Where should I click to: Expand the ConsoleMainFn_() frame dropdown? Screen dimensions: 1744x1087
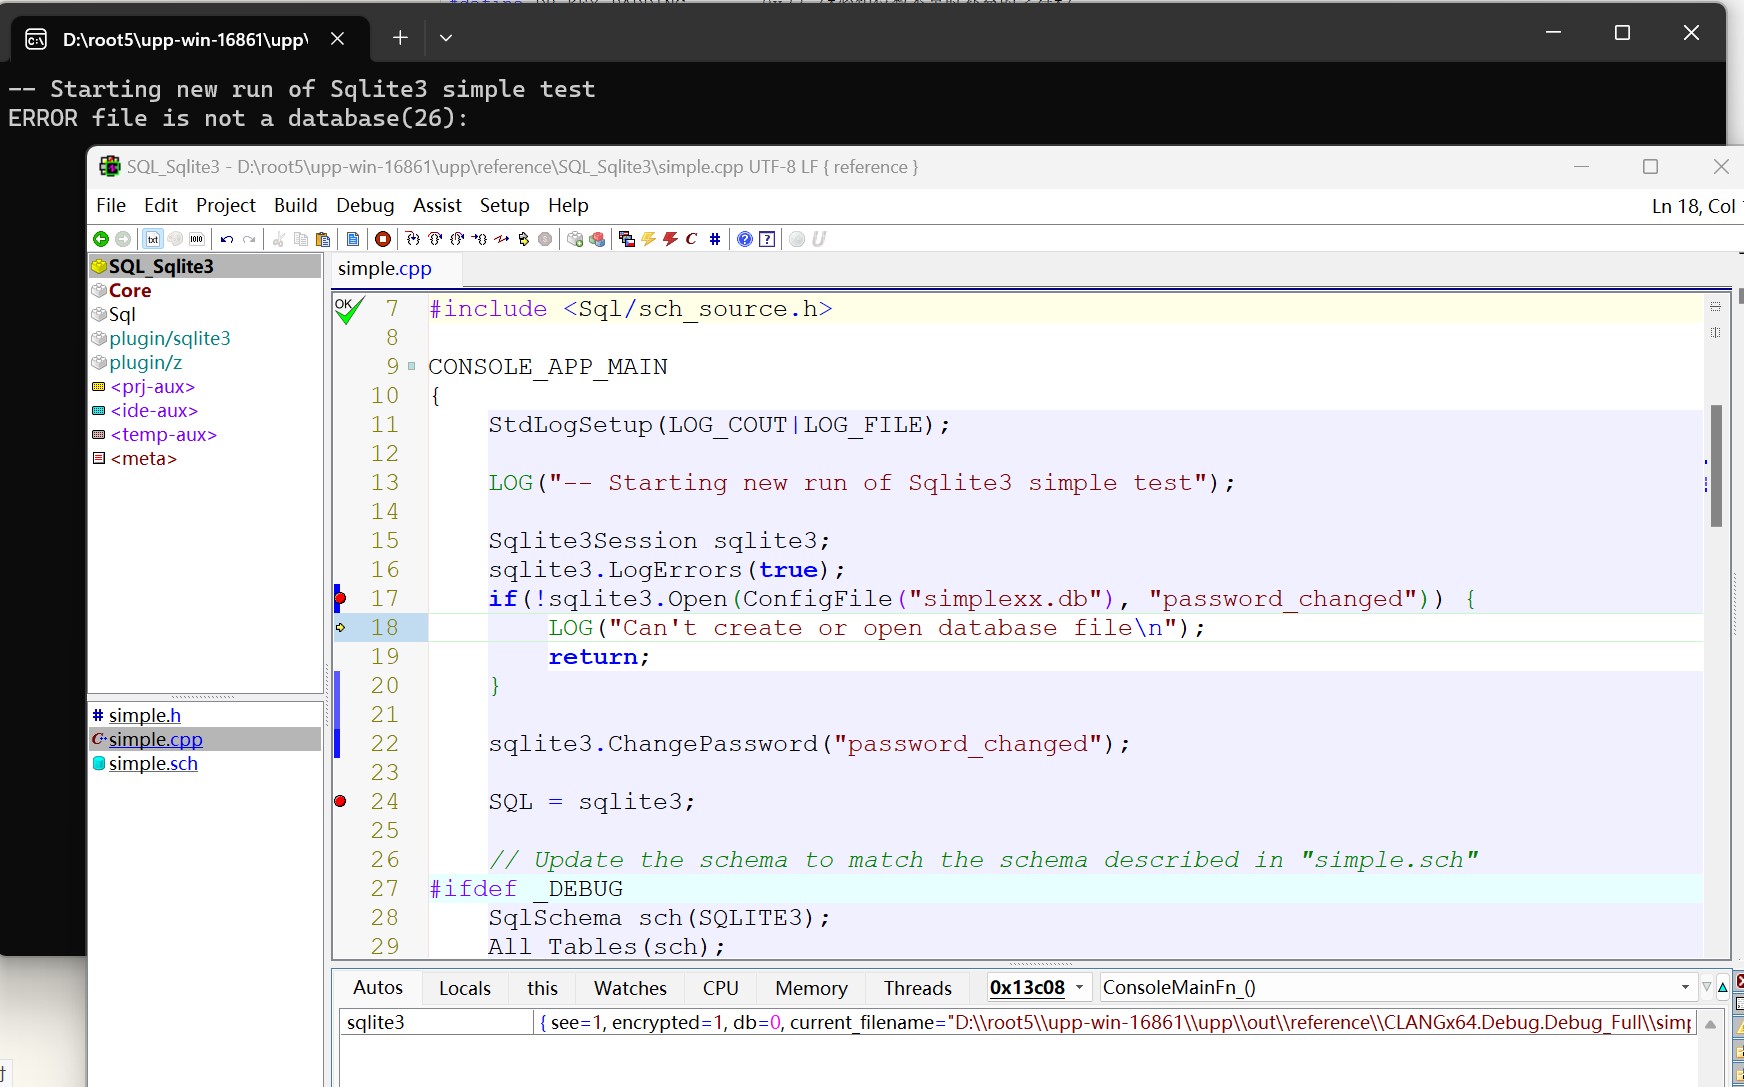[1685, 987]
